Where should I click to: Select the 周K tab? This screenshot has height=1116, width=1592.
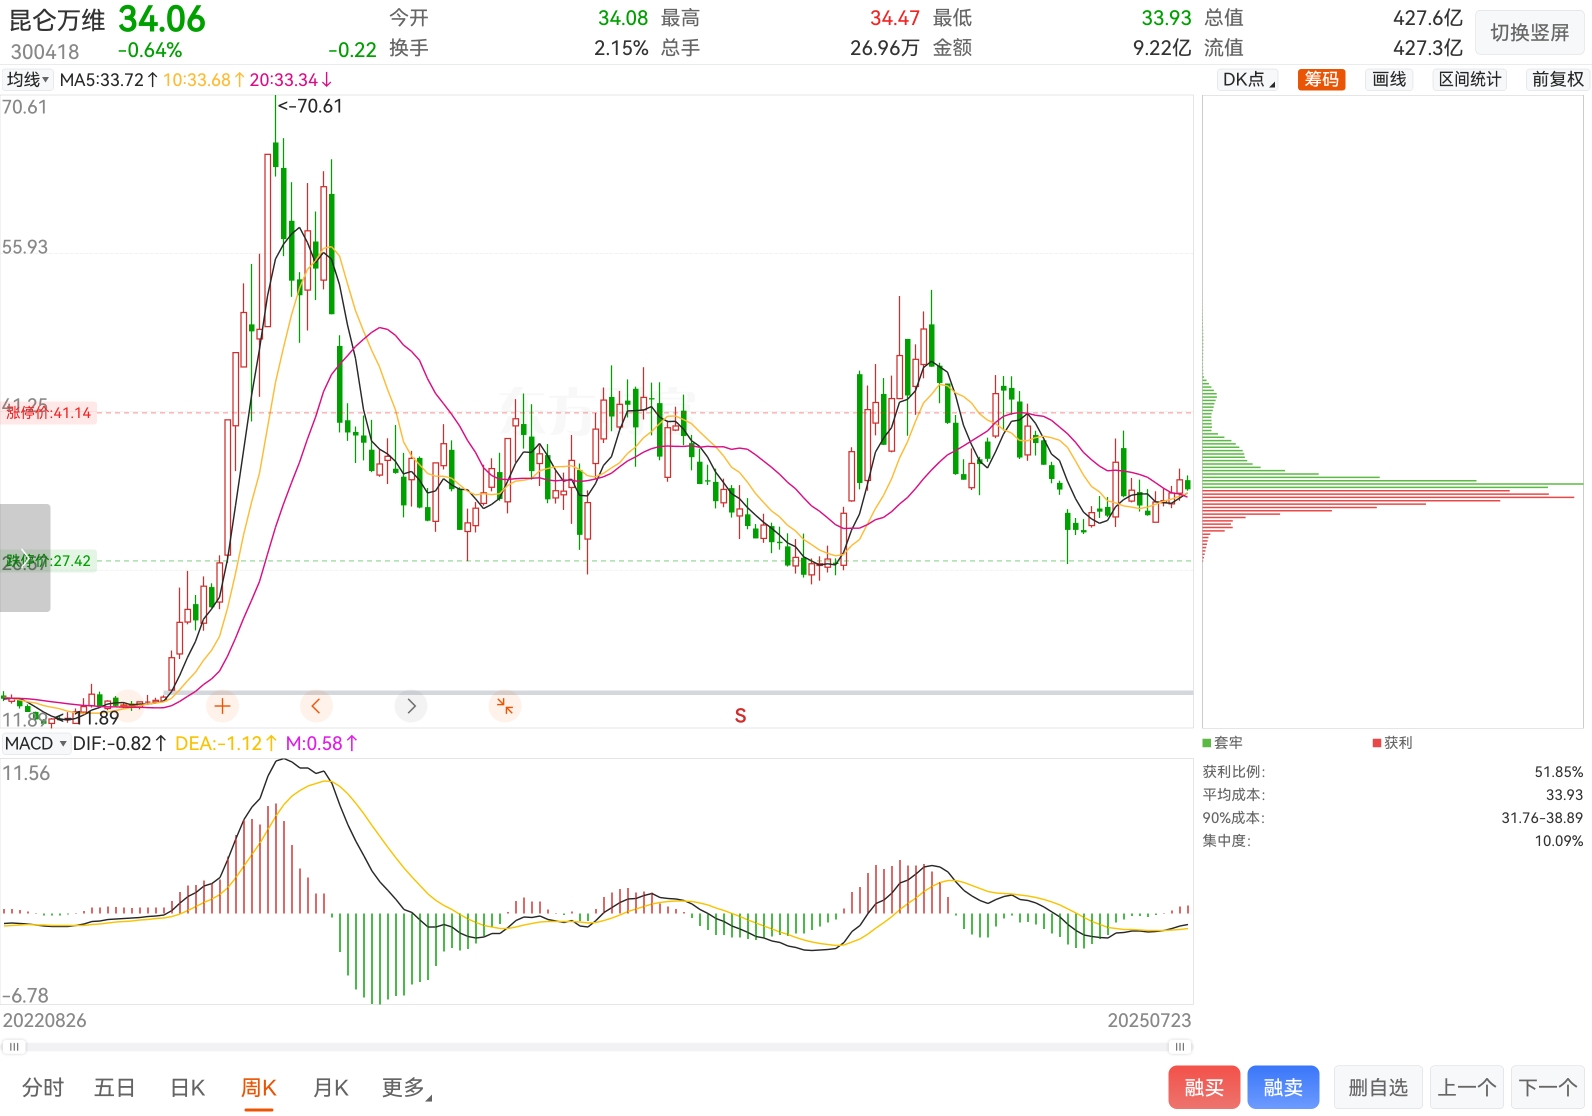tap(258, 1087)
